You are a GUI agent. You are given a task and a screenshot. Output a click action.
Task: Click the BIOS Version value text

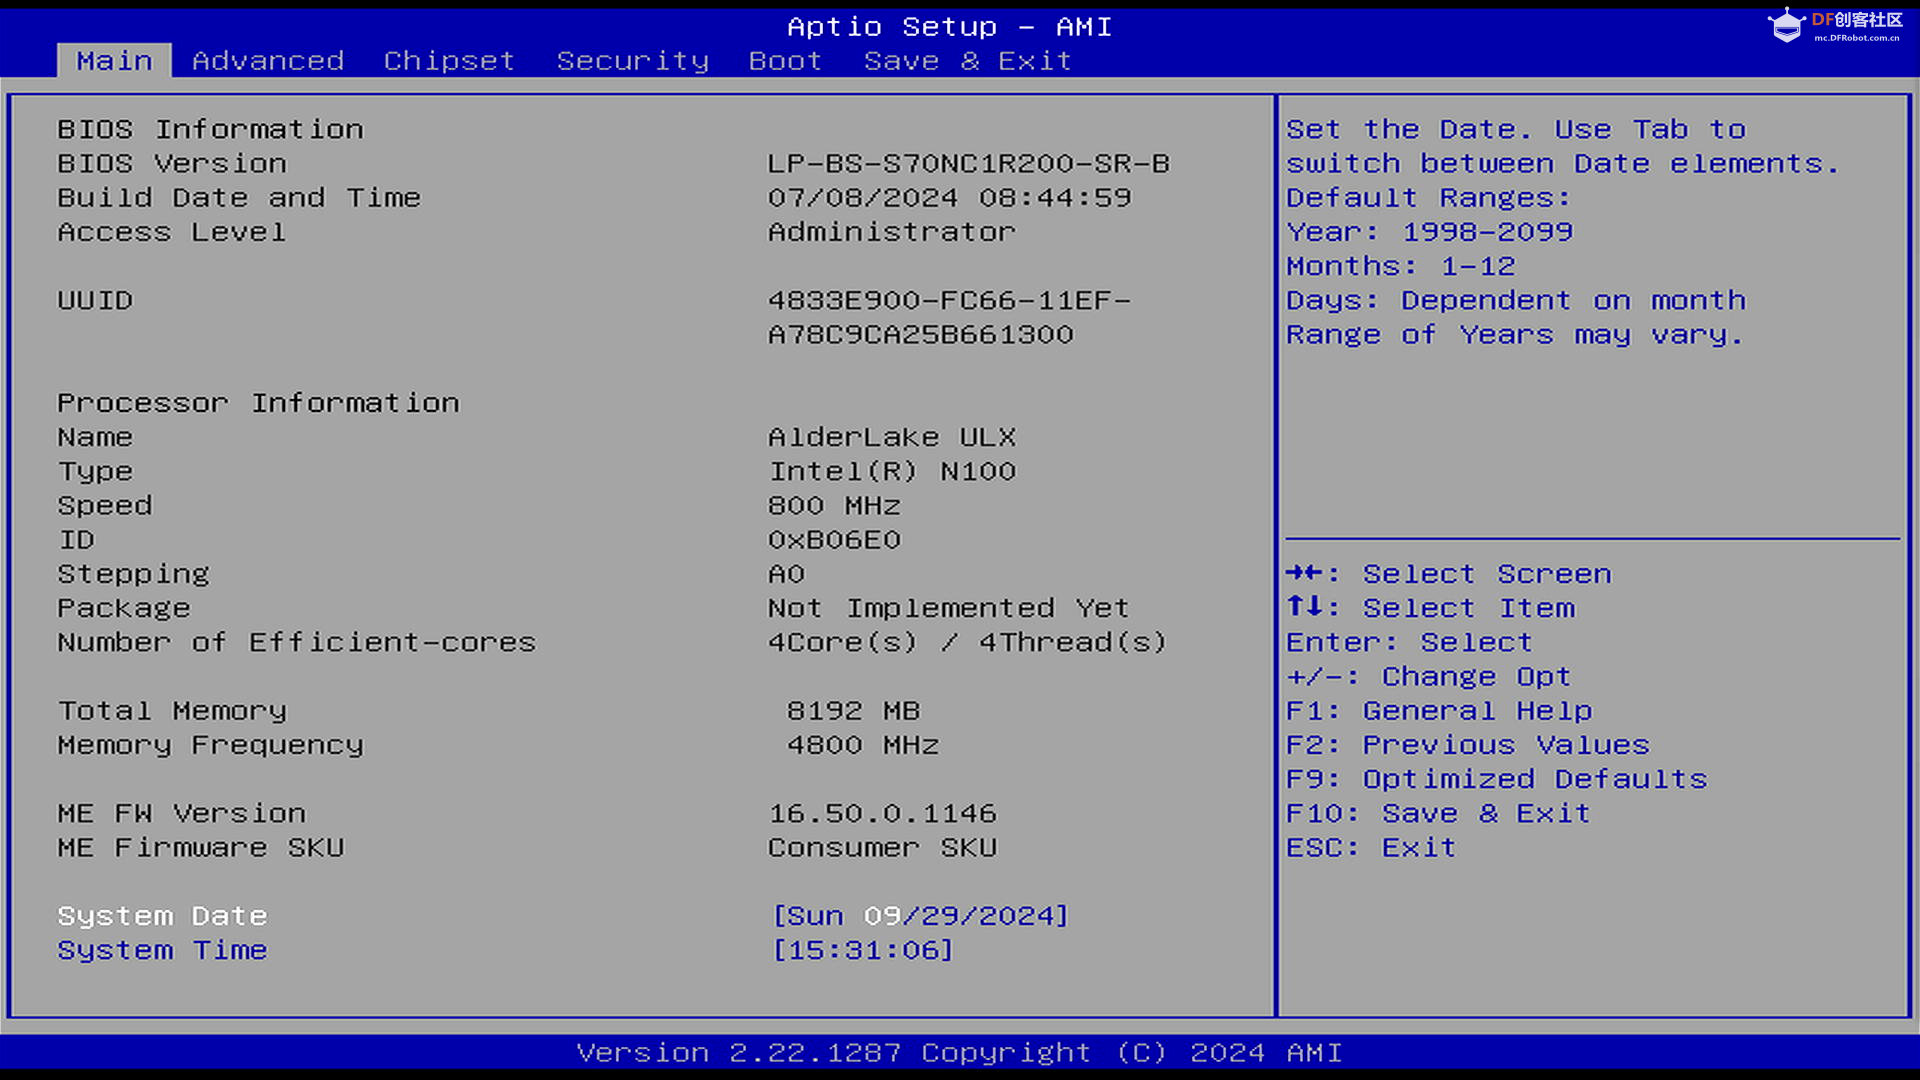tap(968, 164)
